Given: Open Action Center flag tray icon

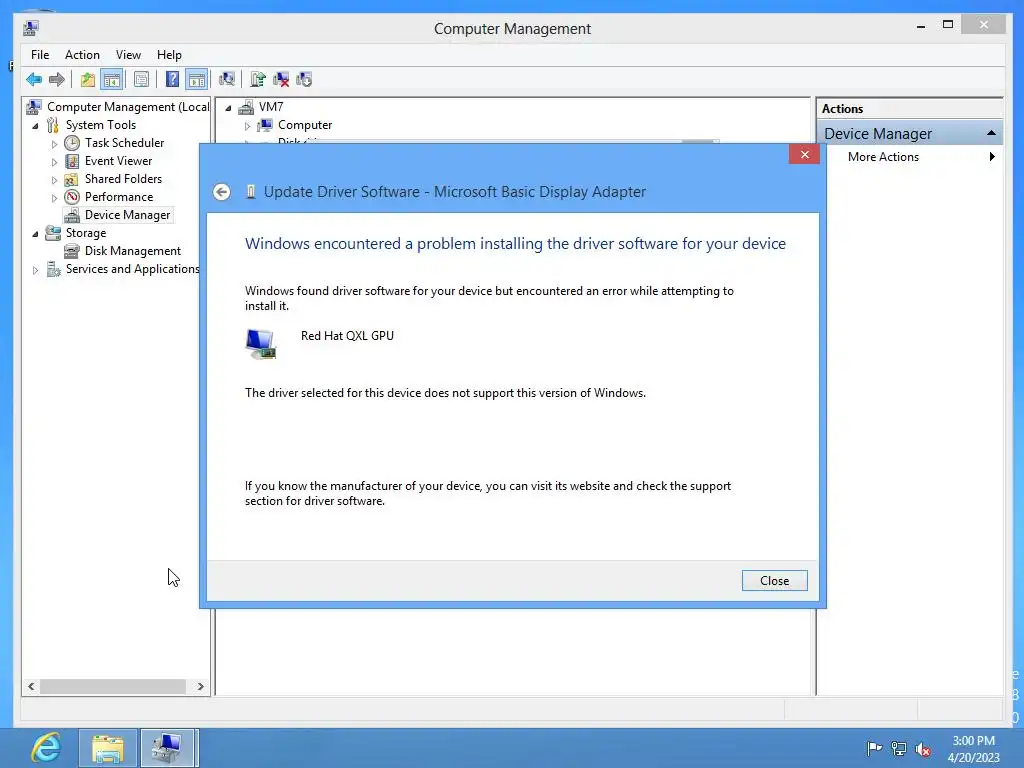Looking at the screenshot, I should coord(874,749).
